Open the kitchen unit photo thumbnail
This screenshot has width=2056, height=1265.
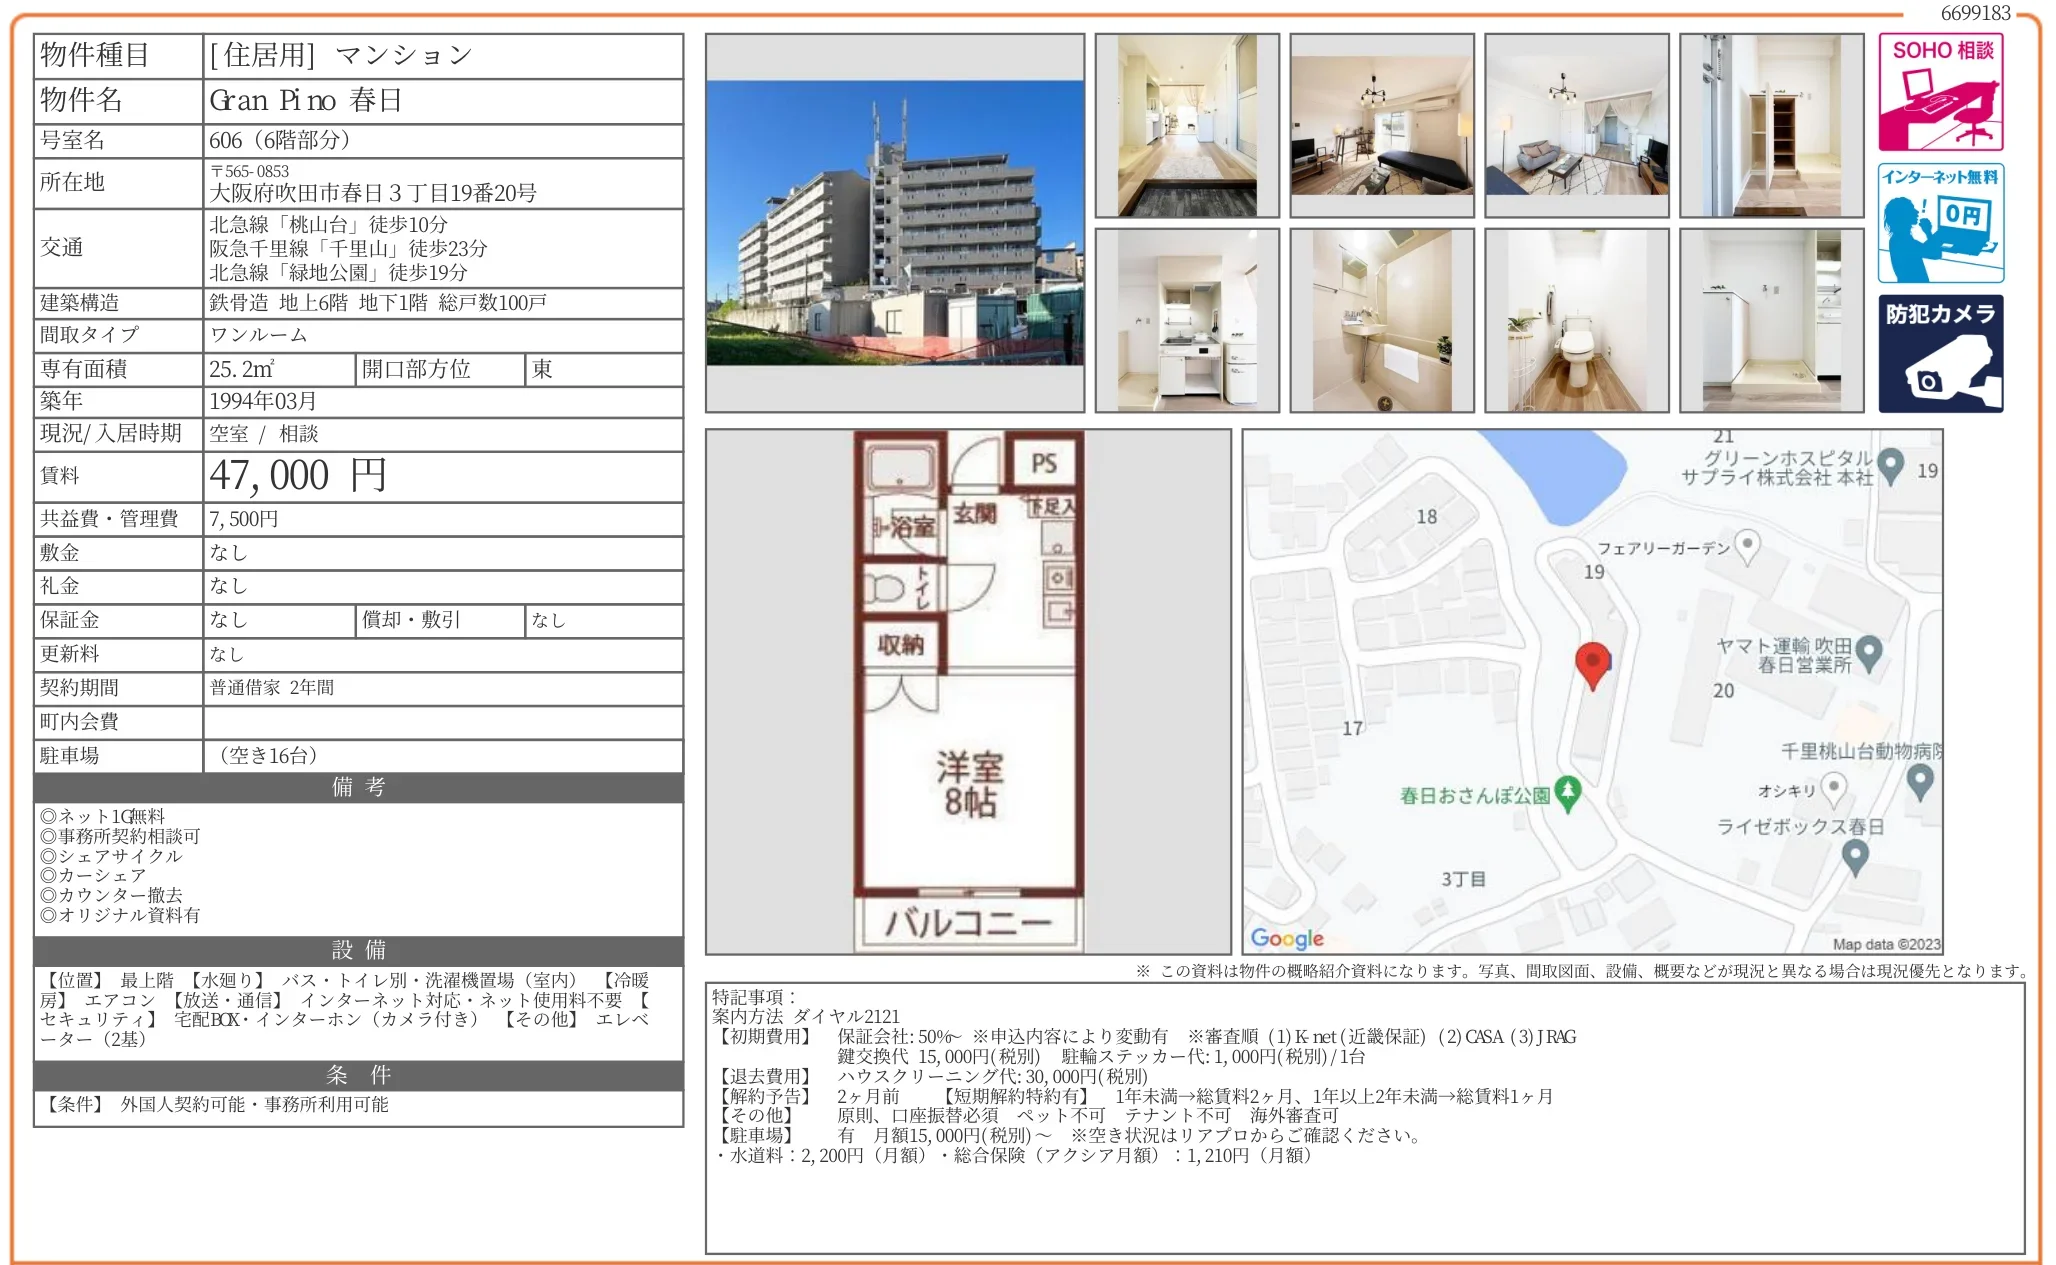(x=1186, y=320)
